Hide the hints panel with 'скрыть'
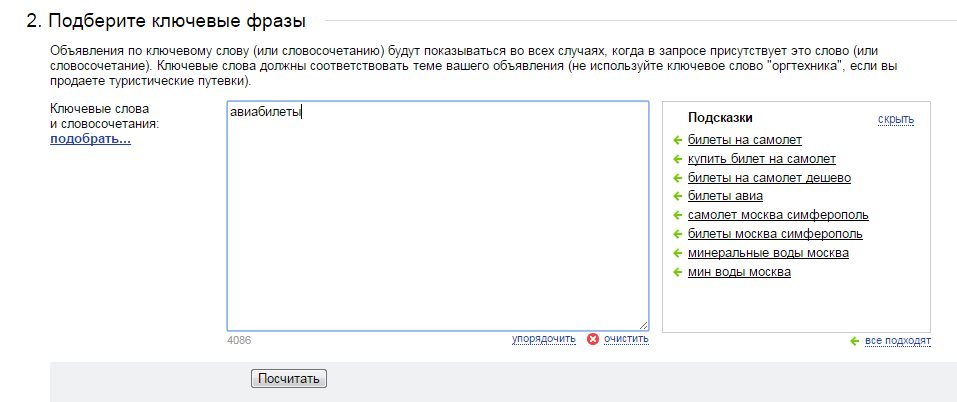This screenshot has height=402, width=957. [895, 119]
